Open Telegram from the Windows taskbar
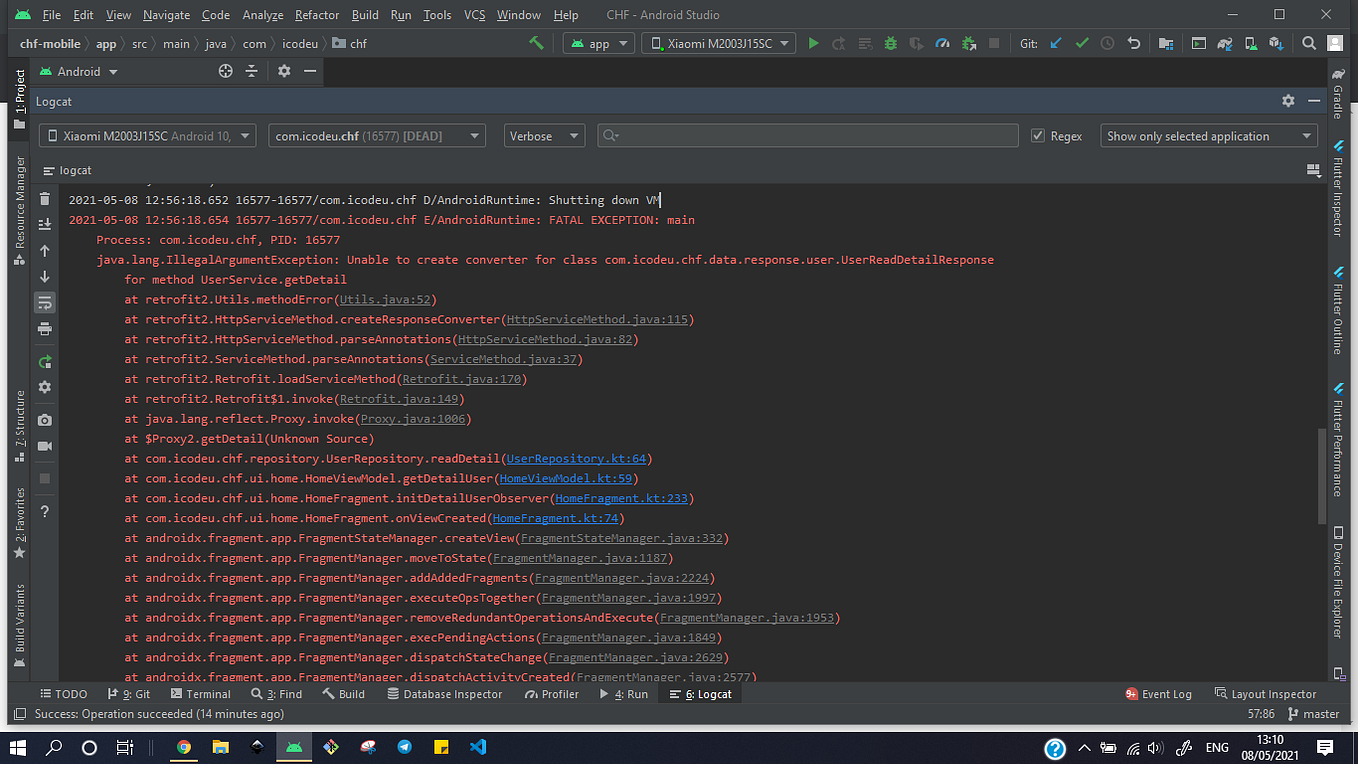The image size is (1358, 764). click(x=404, y=747)
